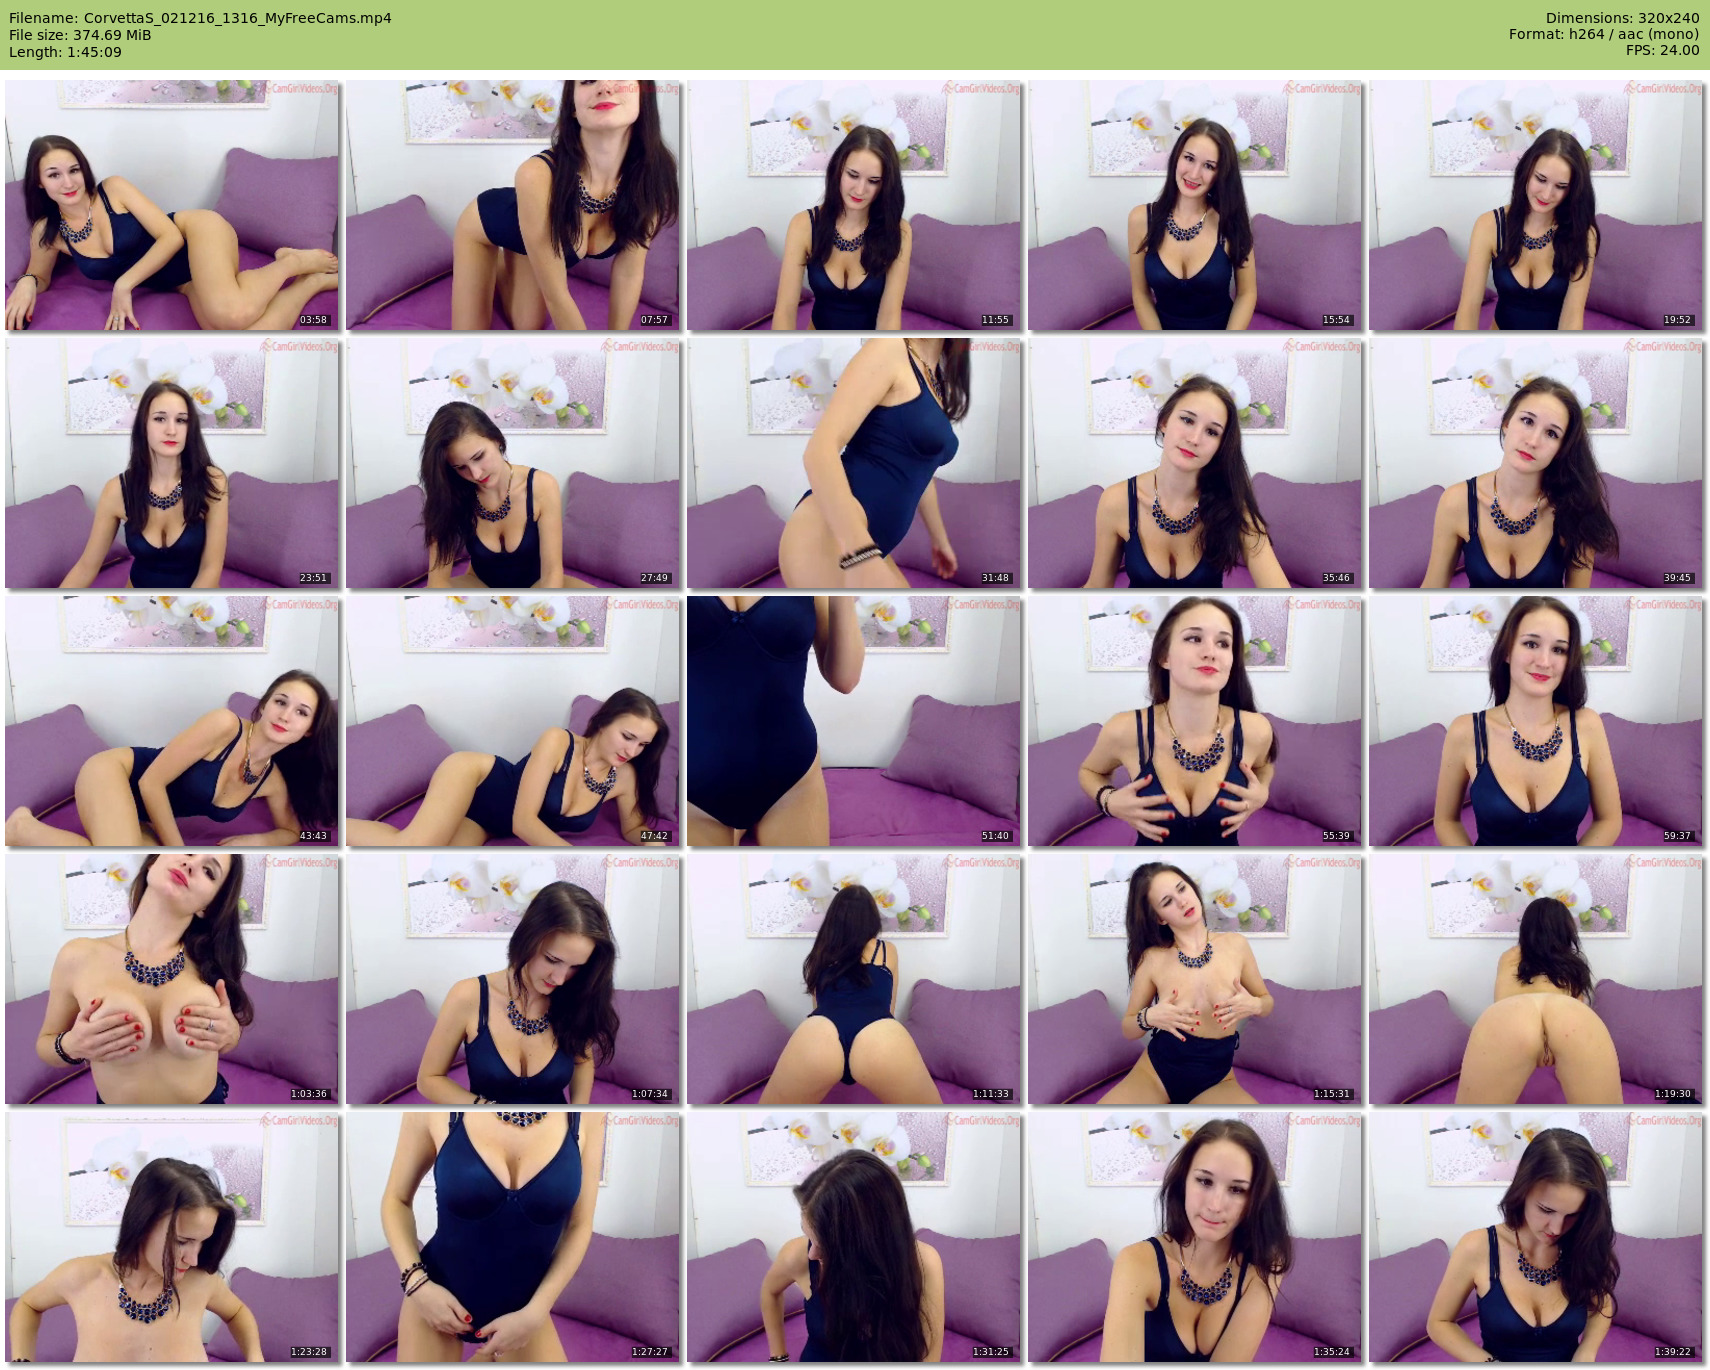Screen dimensions: 1710x1370
Task: Select the frame marked 47:42
Action: tap(513, 721)
